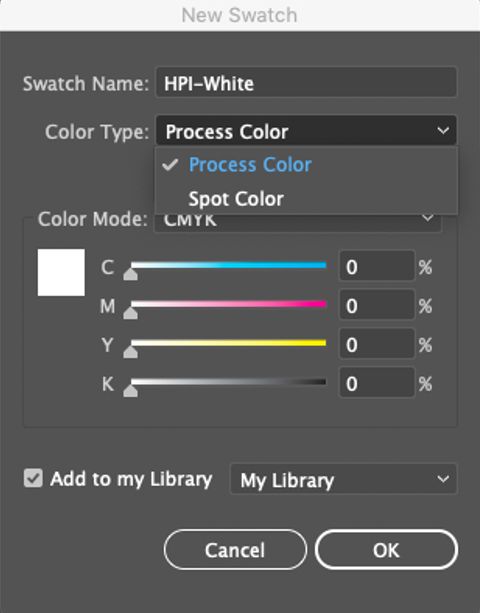The height and width of the screenshot is (613, 480).
Task: Open the My Library dropdown
Action: [343, 479]
